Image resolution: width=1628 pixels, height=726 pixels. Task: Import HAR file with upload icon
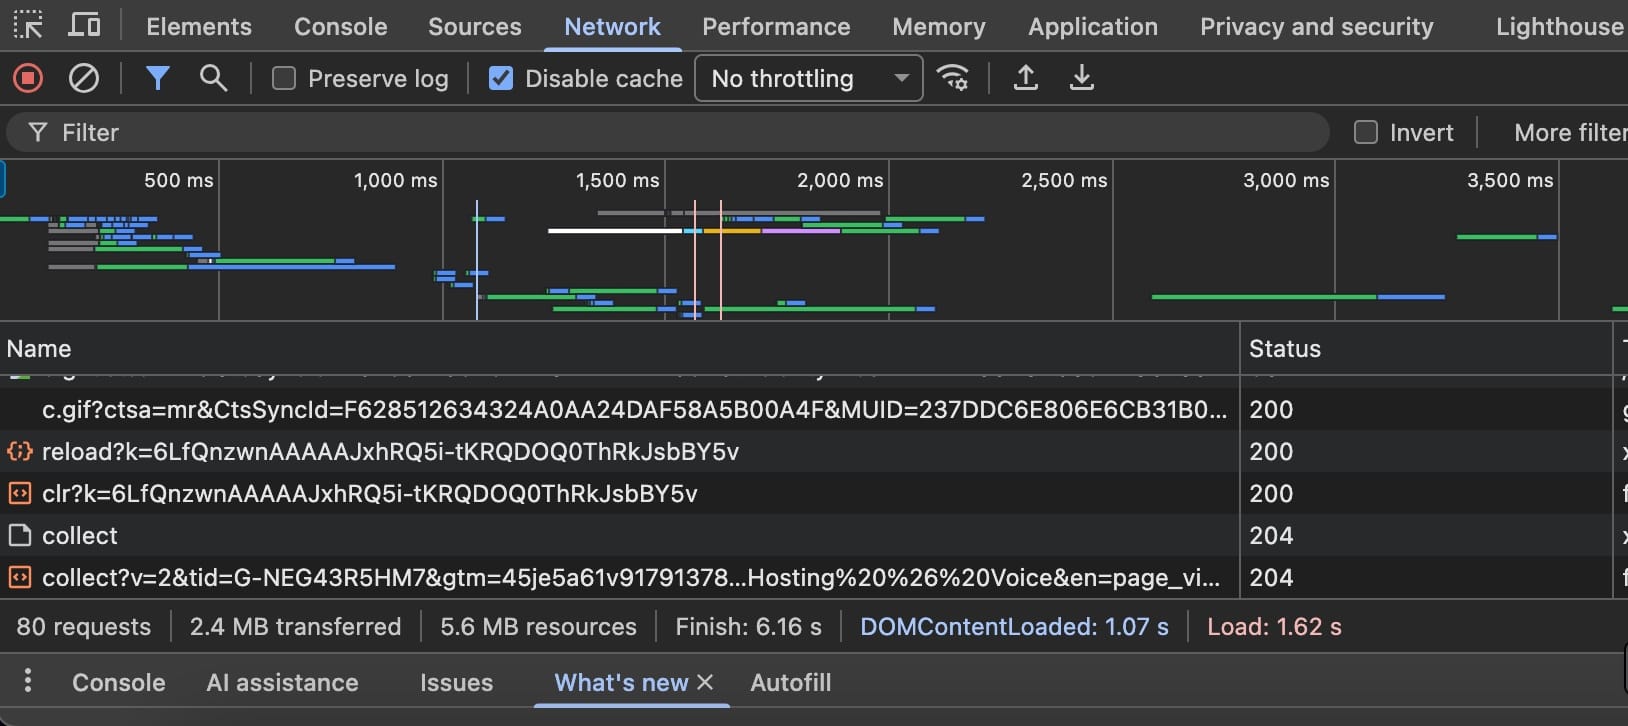pos(1025,78)
